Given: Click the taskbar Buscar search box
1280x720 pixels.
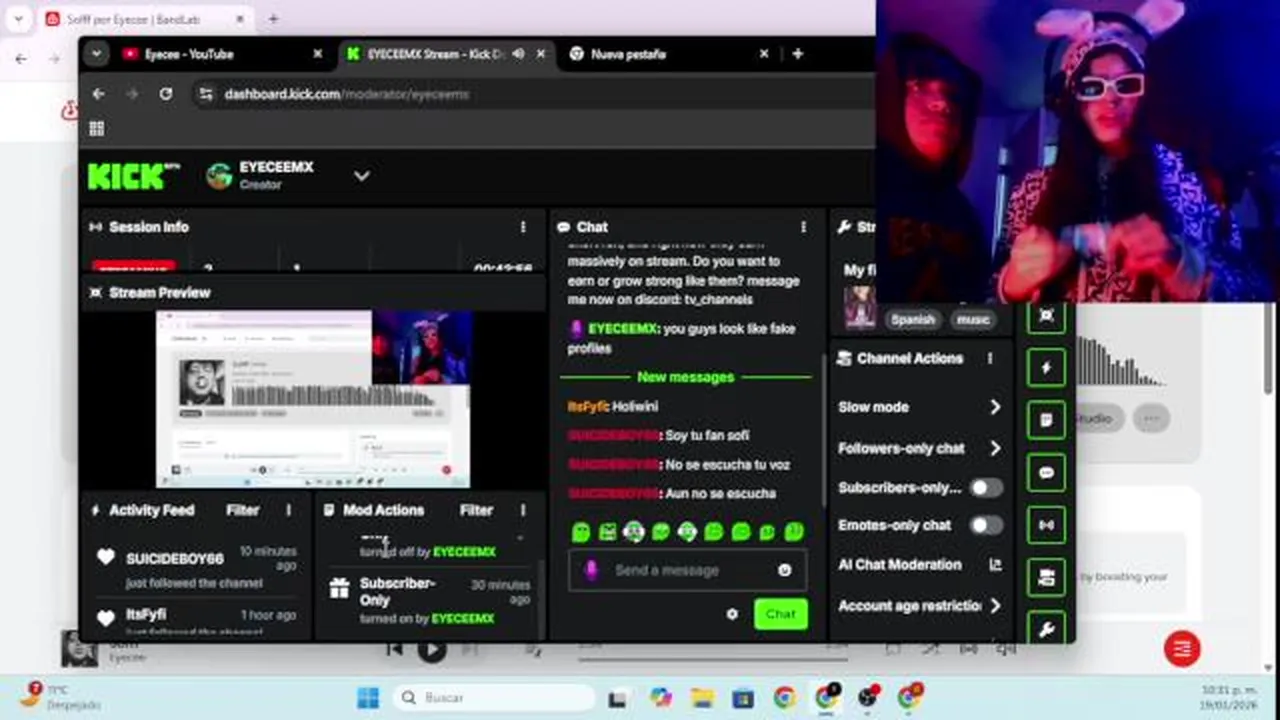Looking at the screenshot, I should 494,697.
